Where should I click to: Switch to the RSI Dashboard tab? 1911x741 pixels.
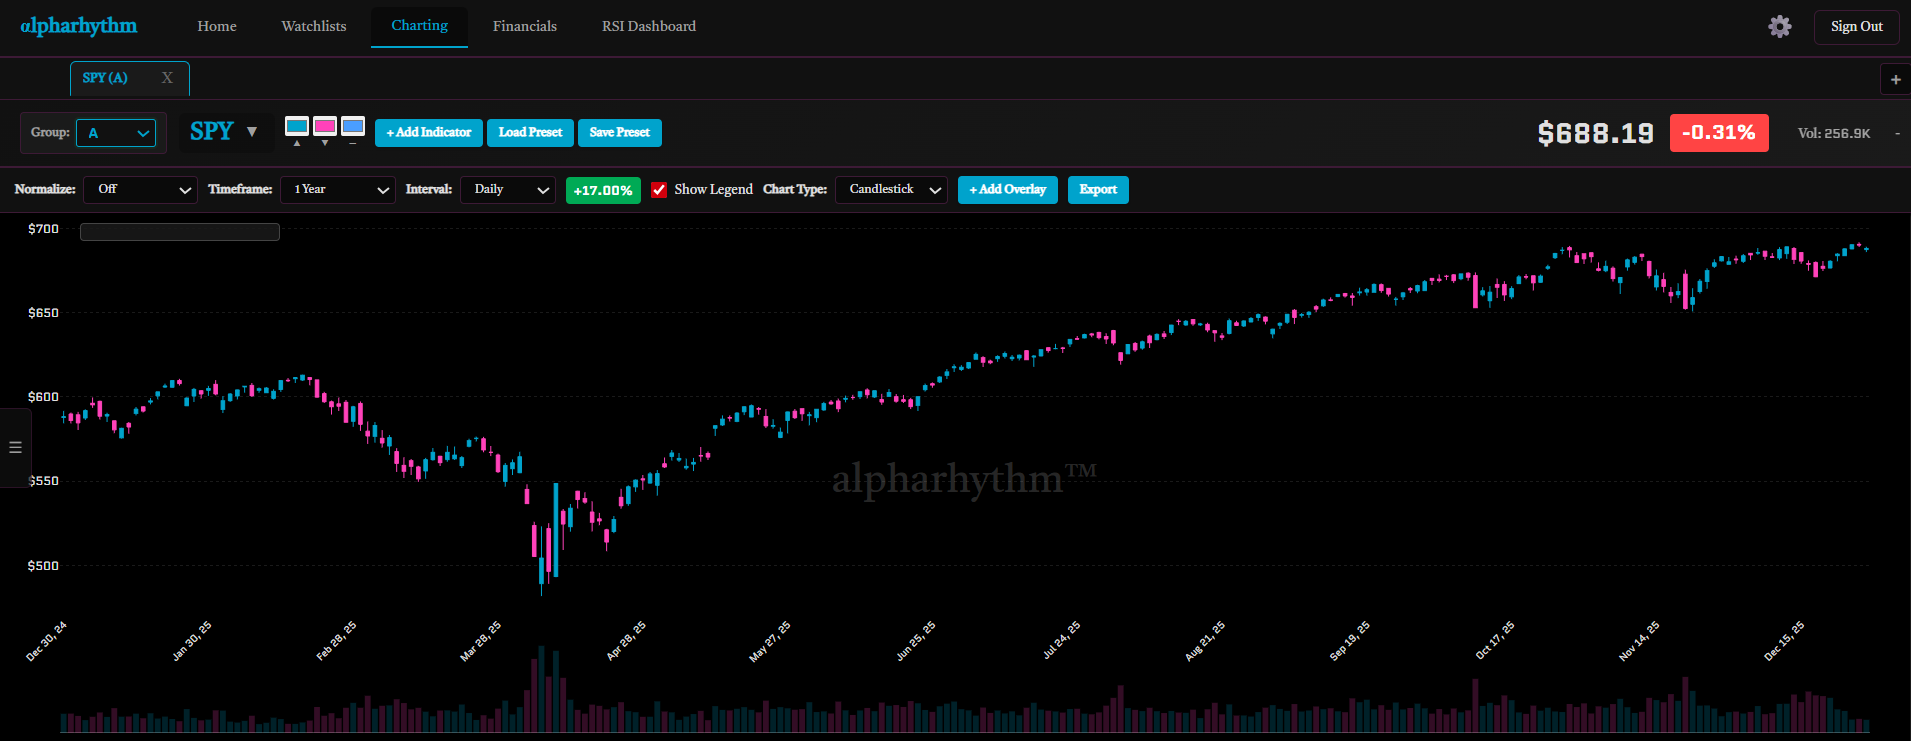[x=648, y=26]
